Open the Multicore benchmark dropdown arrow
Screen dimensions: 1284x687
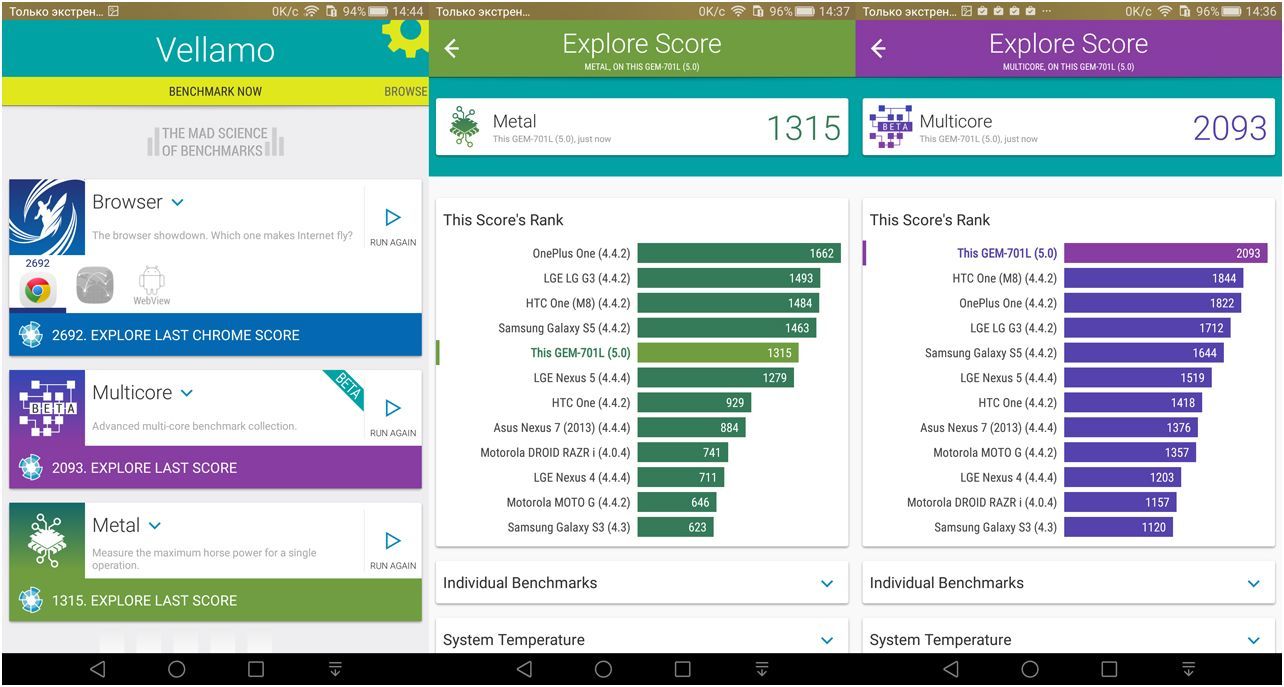tap(186, 393)
